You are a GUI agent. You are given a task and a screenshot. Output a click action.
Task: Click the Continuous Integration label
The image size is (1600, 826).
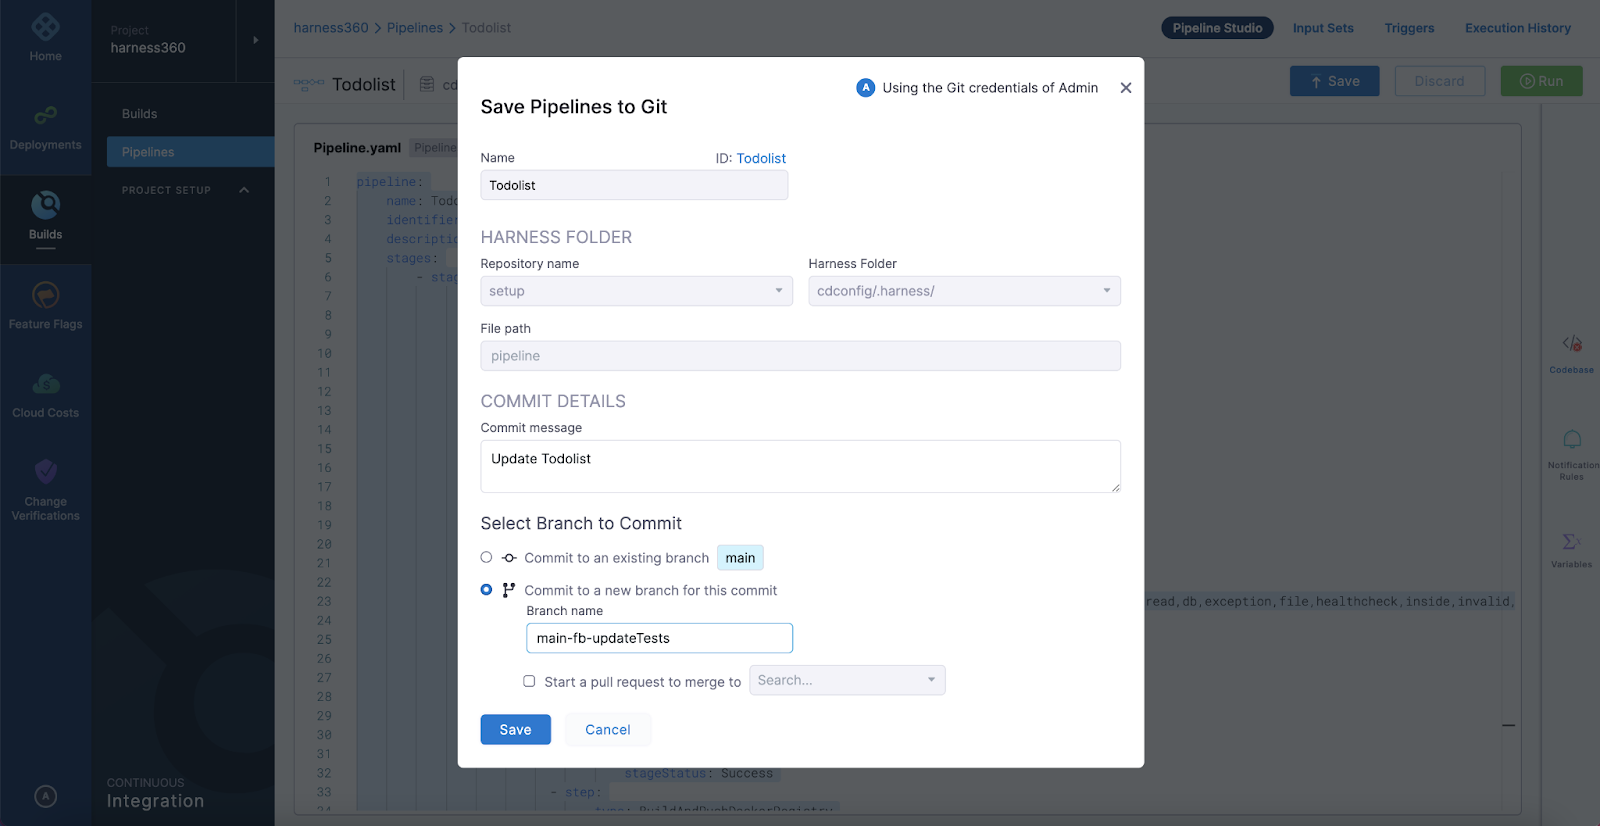(155, 793)
